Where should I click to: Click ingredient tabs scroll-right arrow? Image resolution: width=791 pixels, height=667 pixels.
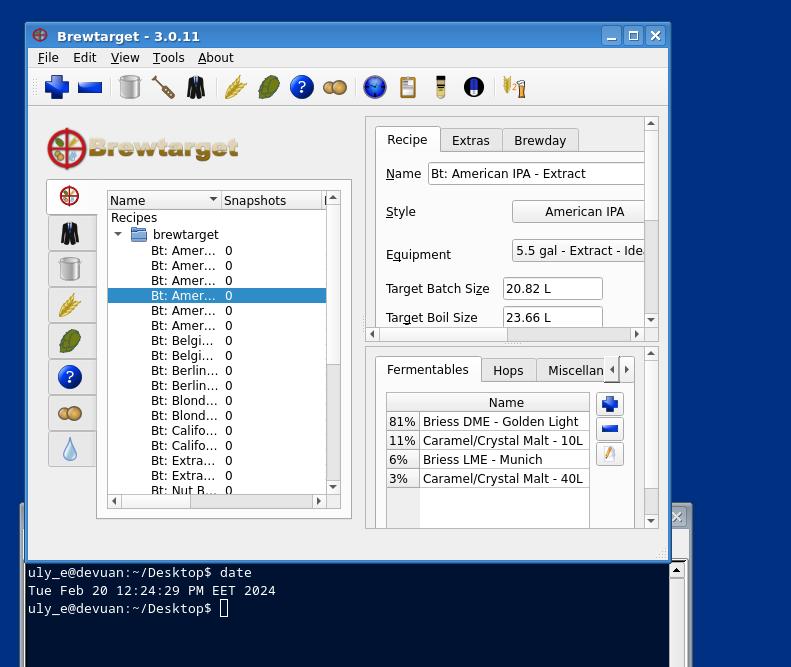[627, 370]
